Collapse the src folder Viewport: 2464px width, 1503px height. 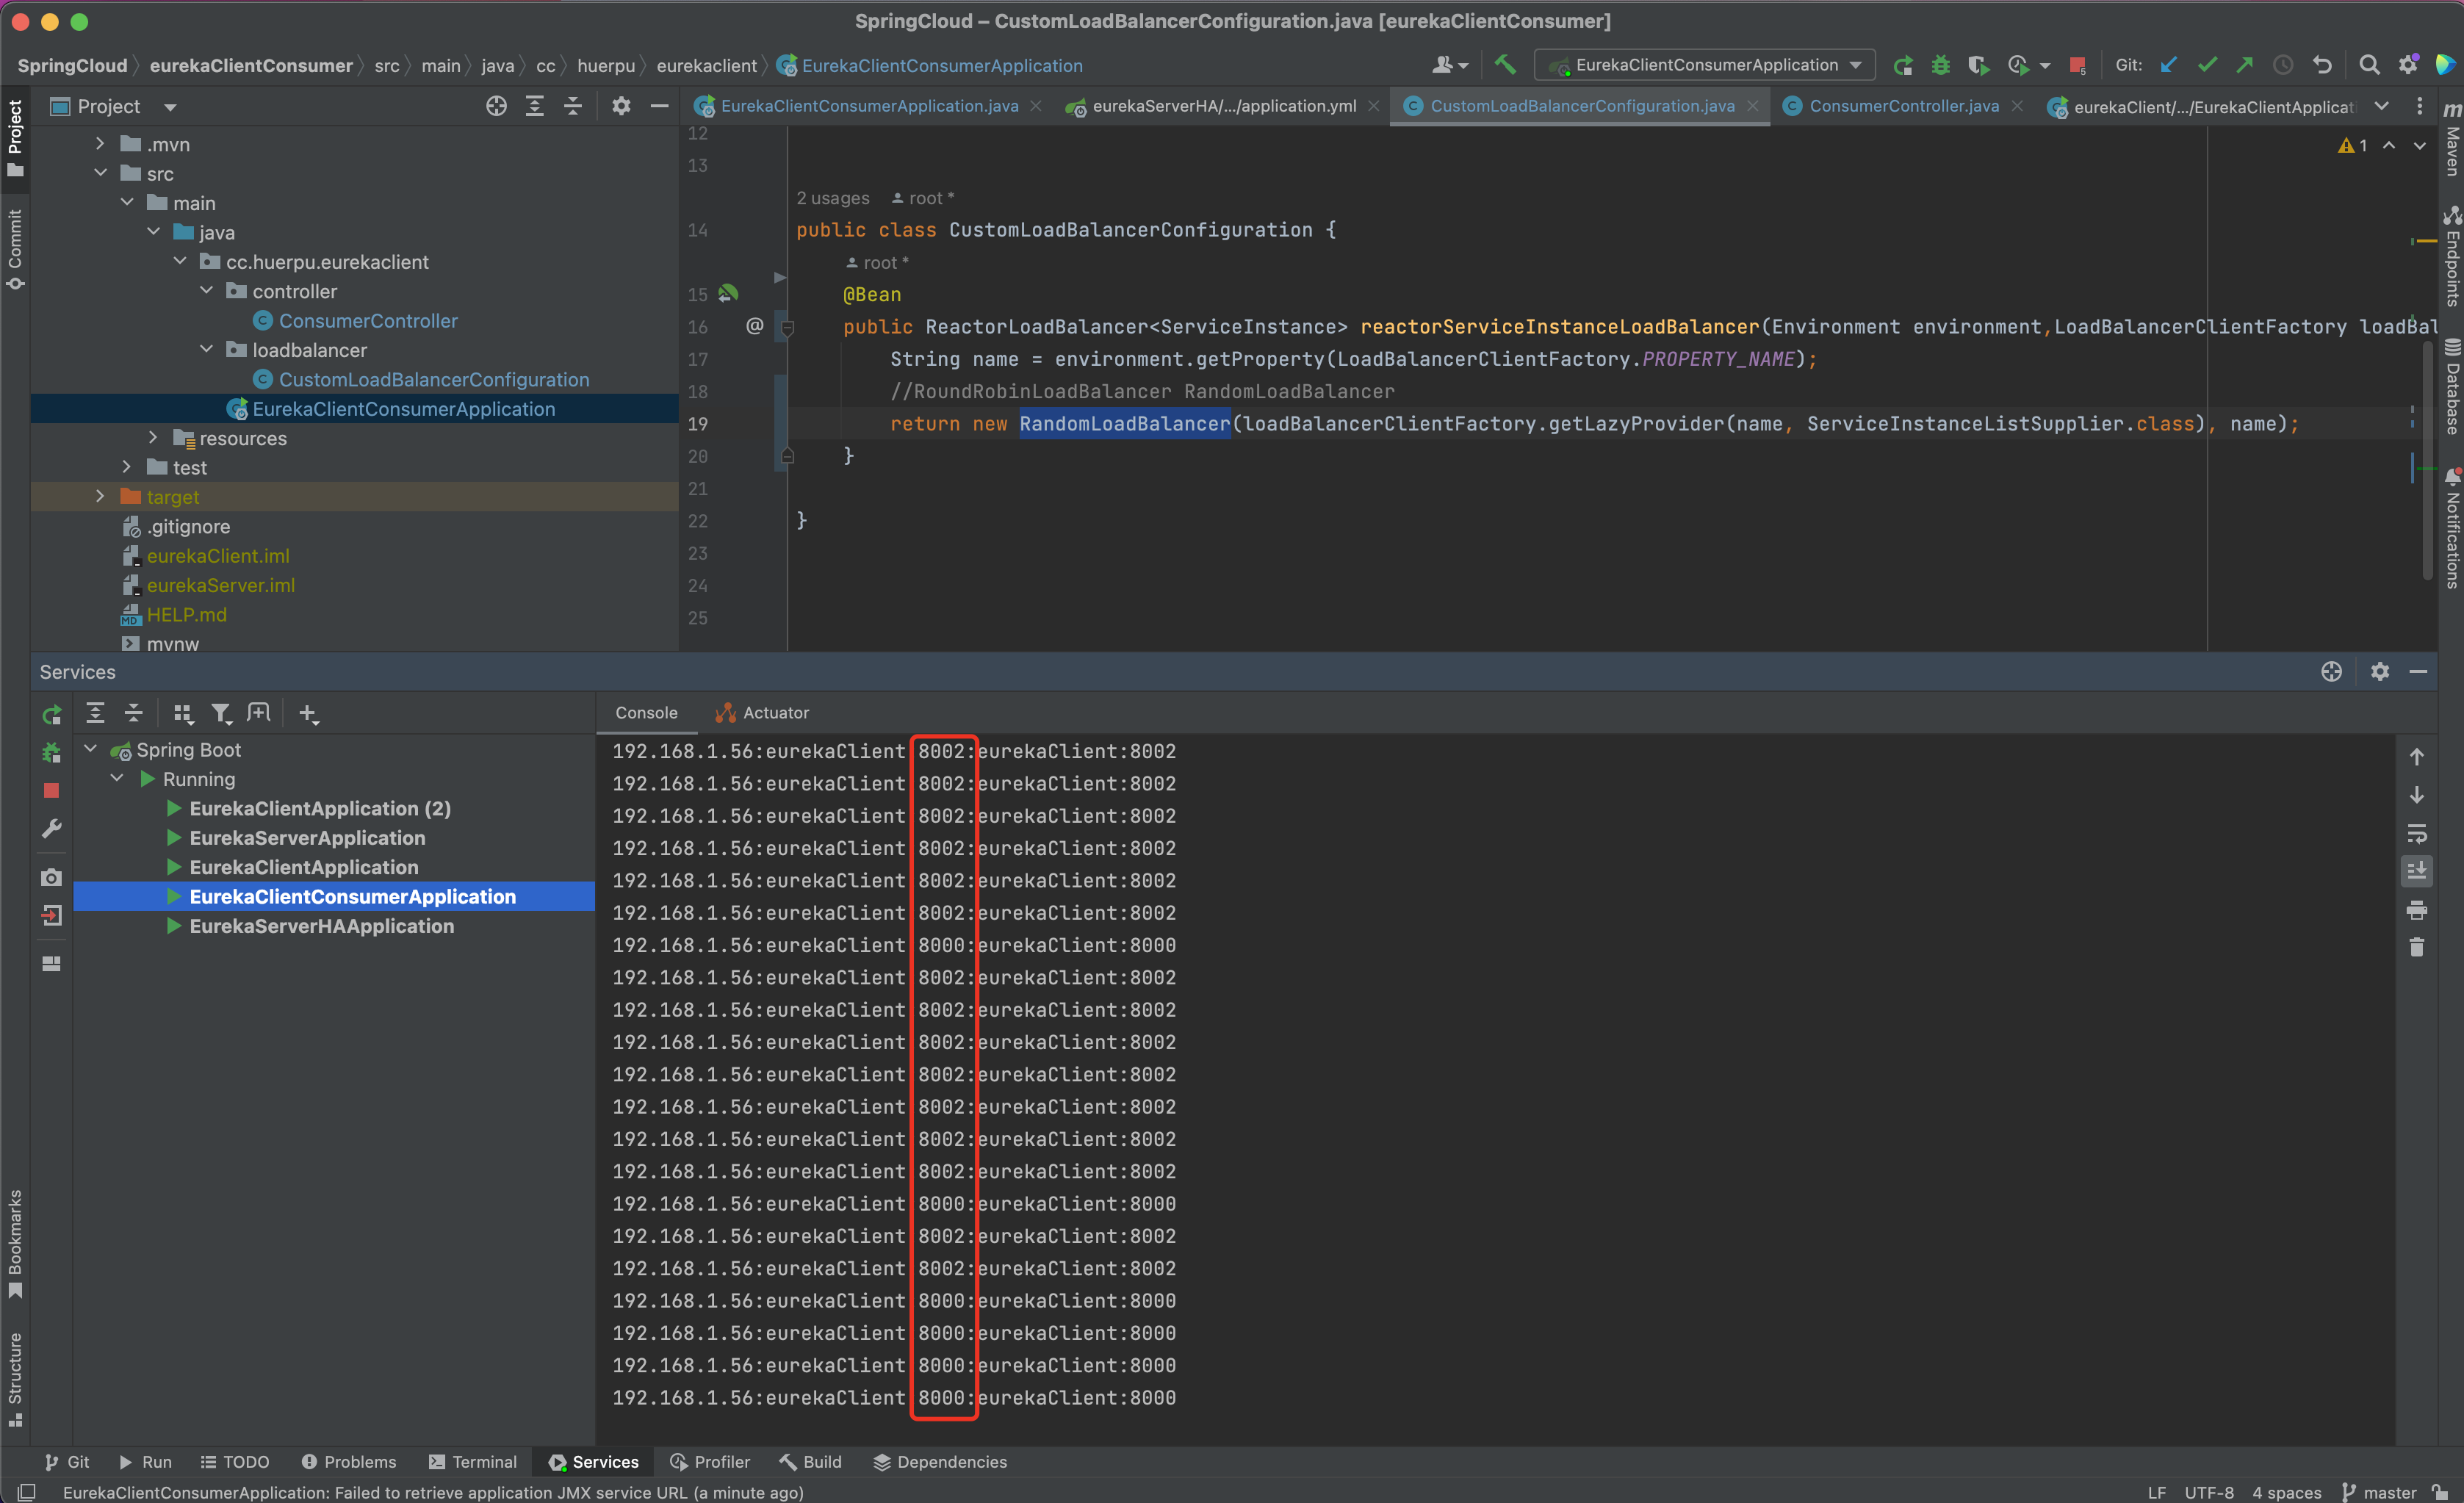[99, 173]
